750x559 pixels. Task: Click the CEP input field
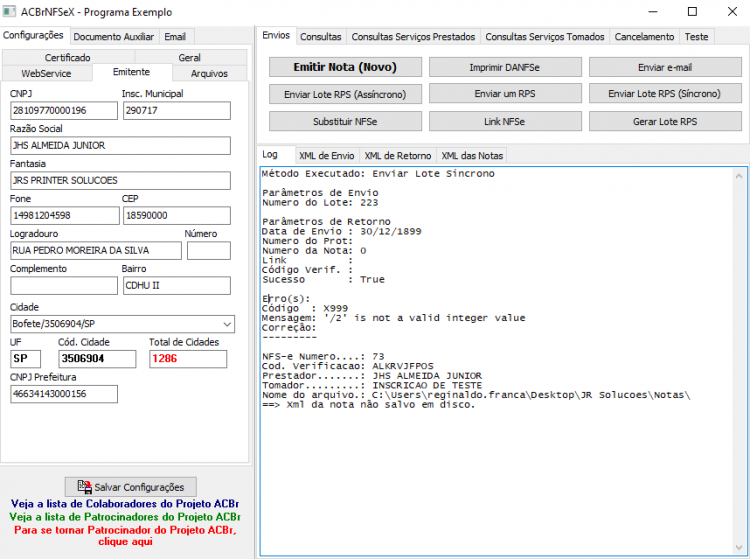176,216
